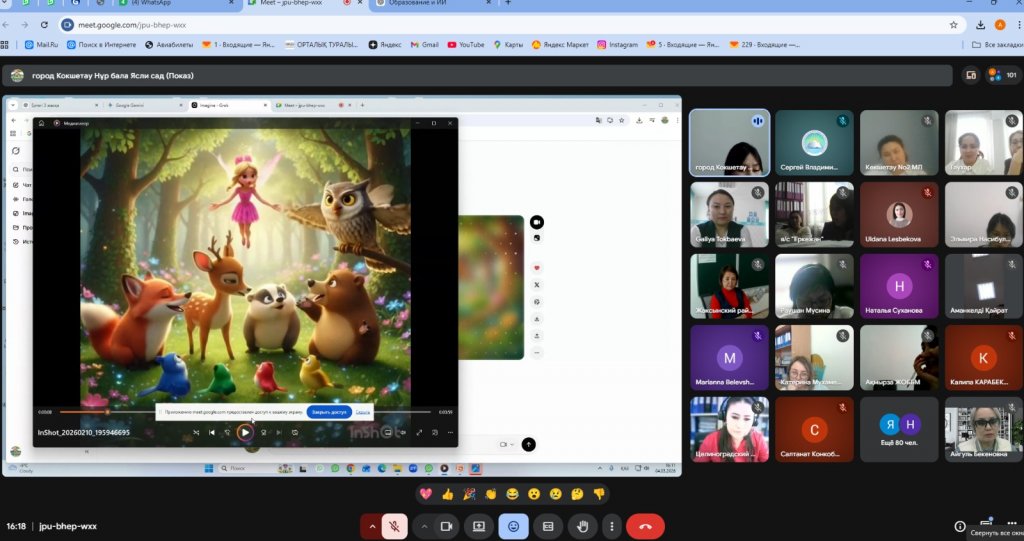This screenshot has width=1024, height=541.
Task: Open the Gmail bookmark
Action: pos(424,45)
